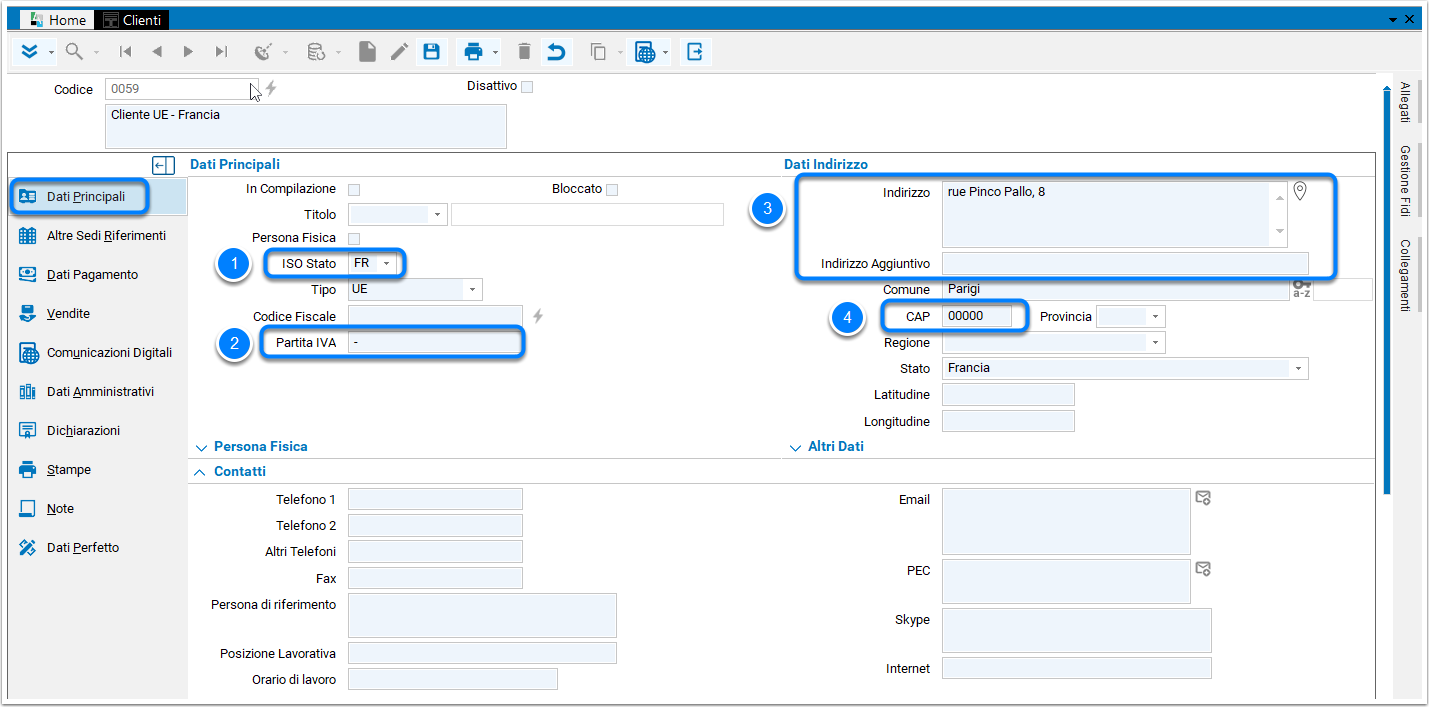
Task: Collapse the sidebar with the left-arrow icon
Action: [x=163, y=165]
